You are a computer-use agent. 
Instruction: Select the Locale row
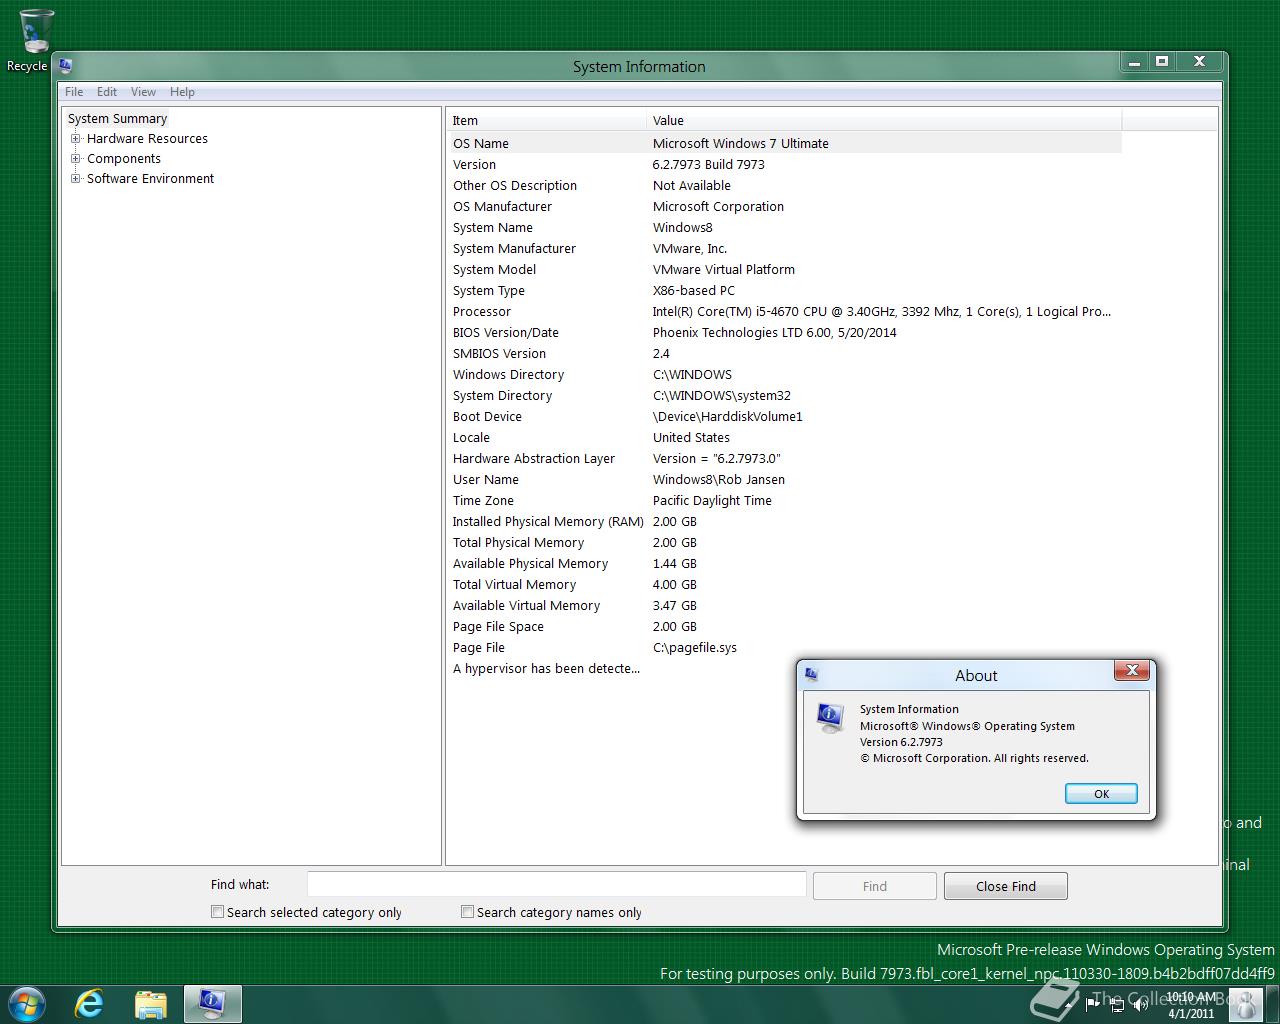pos(785,437)
